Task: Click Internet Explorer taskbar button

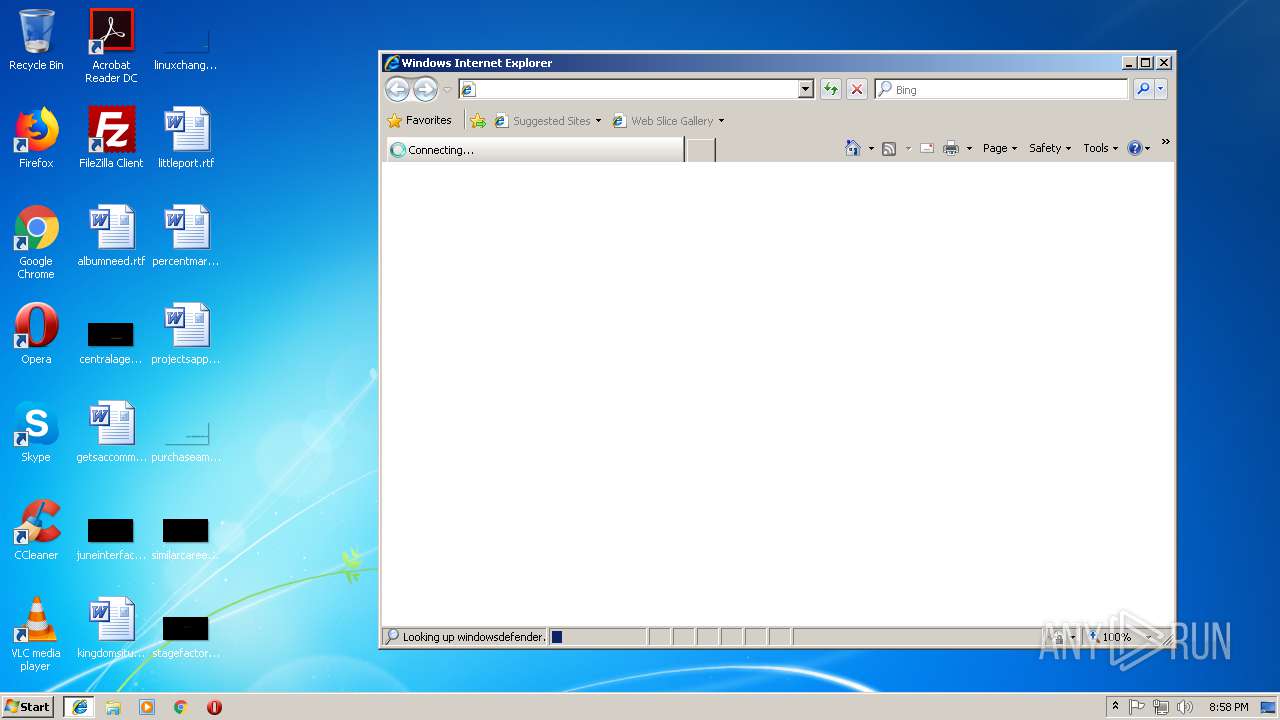Action: [80, 707]
